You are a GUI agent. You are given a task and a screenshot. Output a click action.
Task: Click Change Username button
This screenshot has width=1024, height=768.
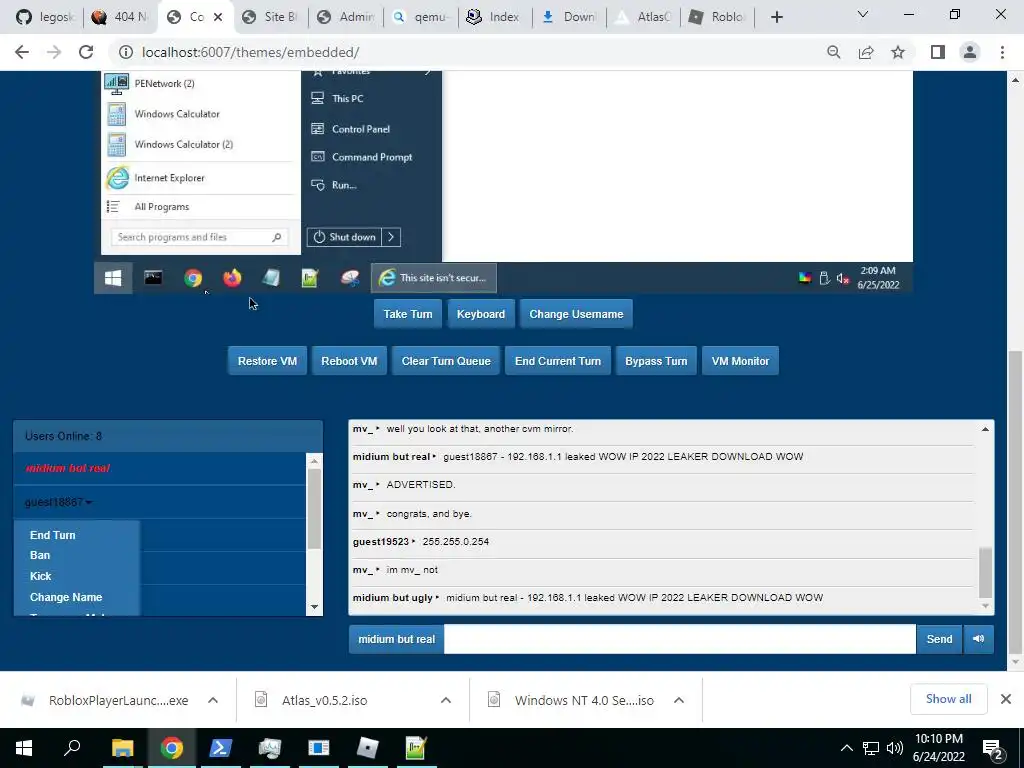coord(576,314)
